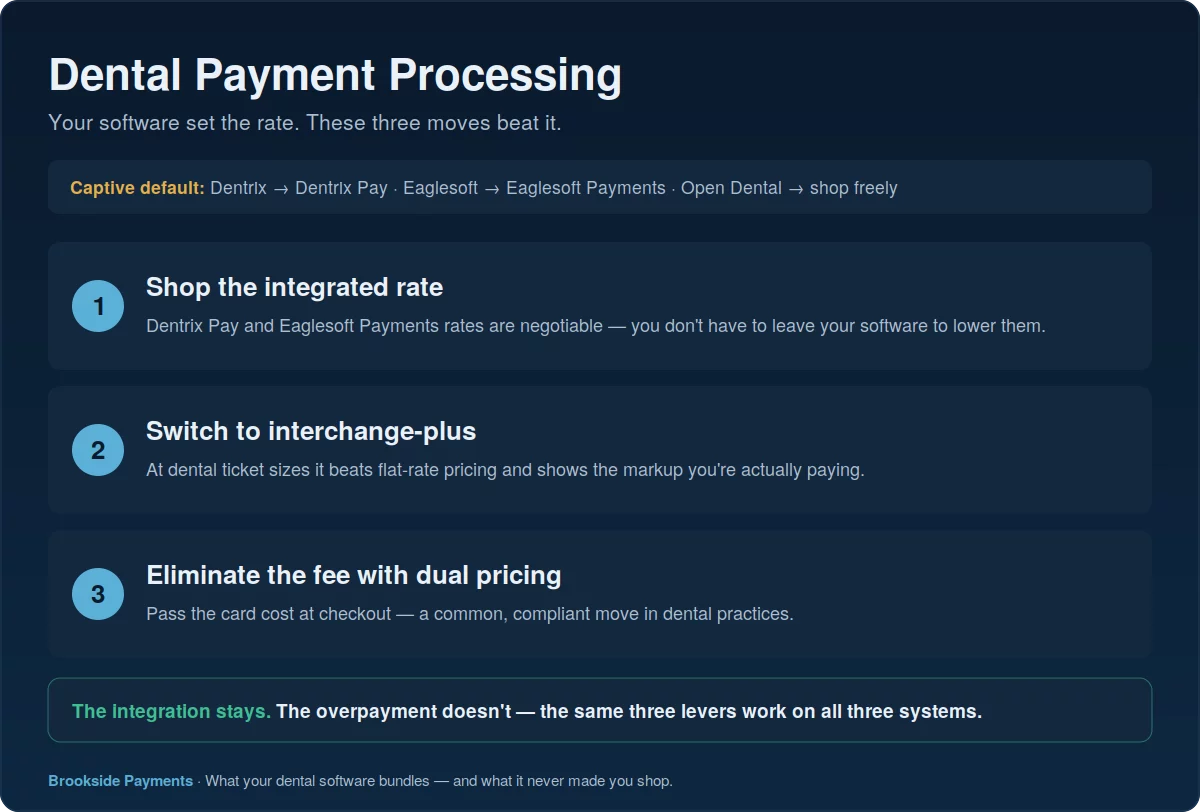The image size is (1200, 812).
Task: Select "Eliminate the fee with dual pricing" heading
Action: tap(353, 576)
